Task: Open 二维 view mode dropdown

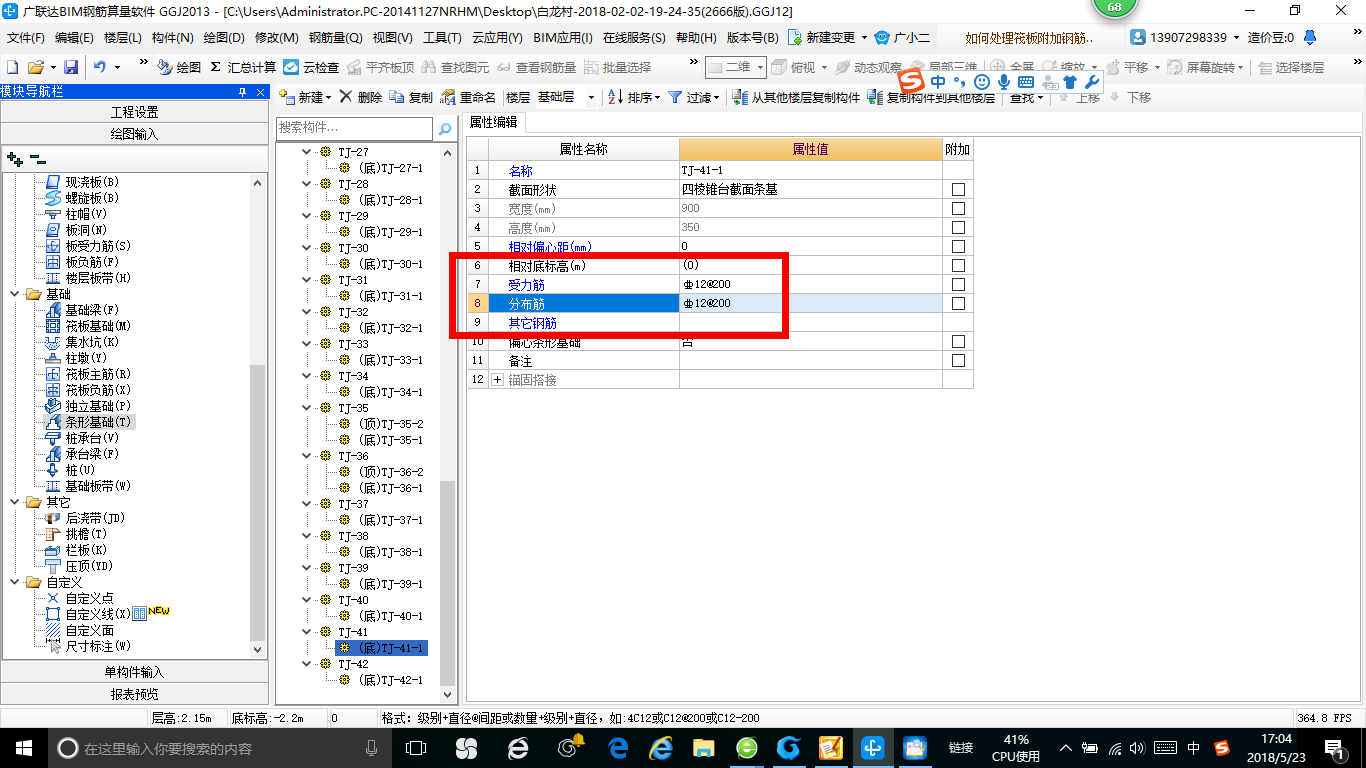Action: pos(736,67)
